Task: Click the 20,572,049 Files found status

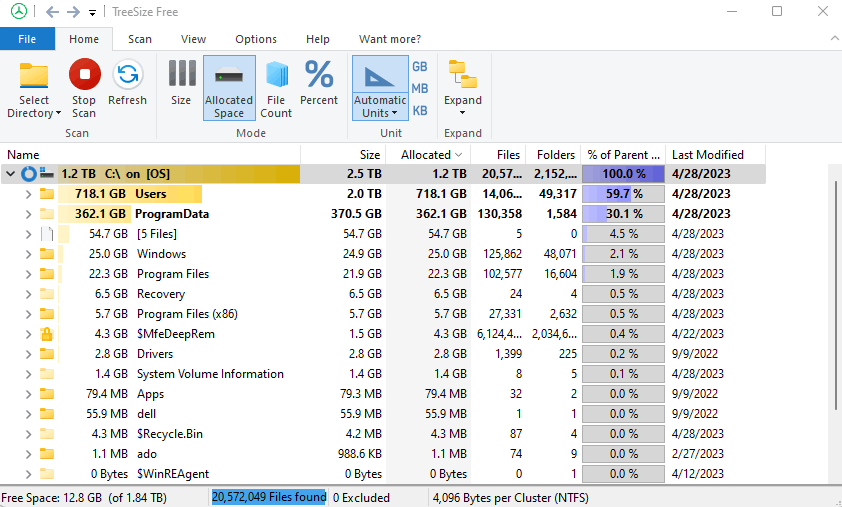Action: (269, 497)
